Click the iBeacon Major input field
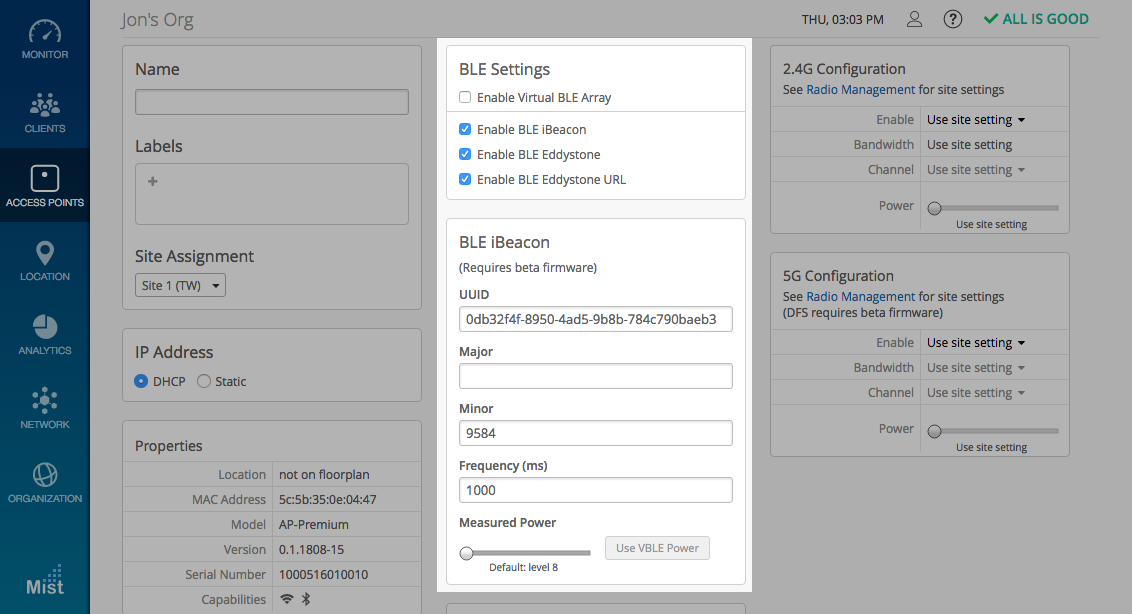 [595, 376]
